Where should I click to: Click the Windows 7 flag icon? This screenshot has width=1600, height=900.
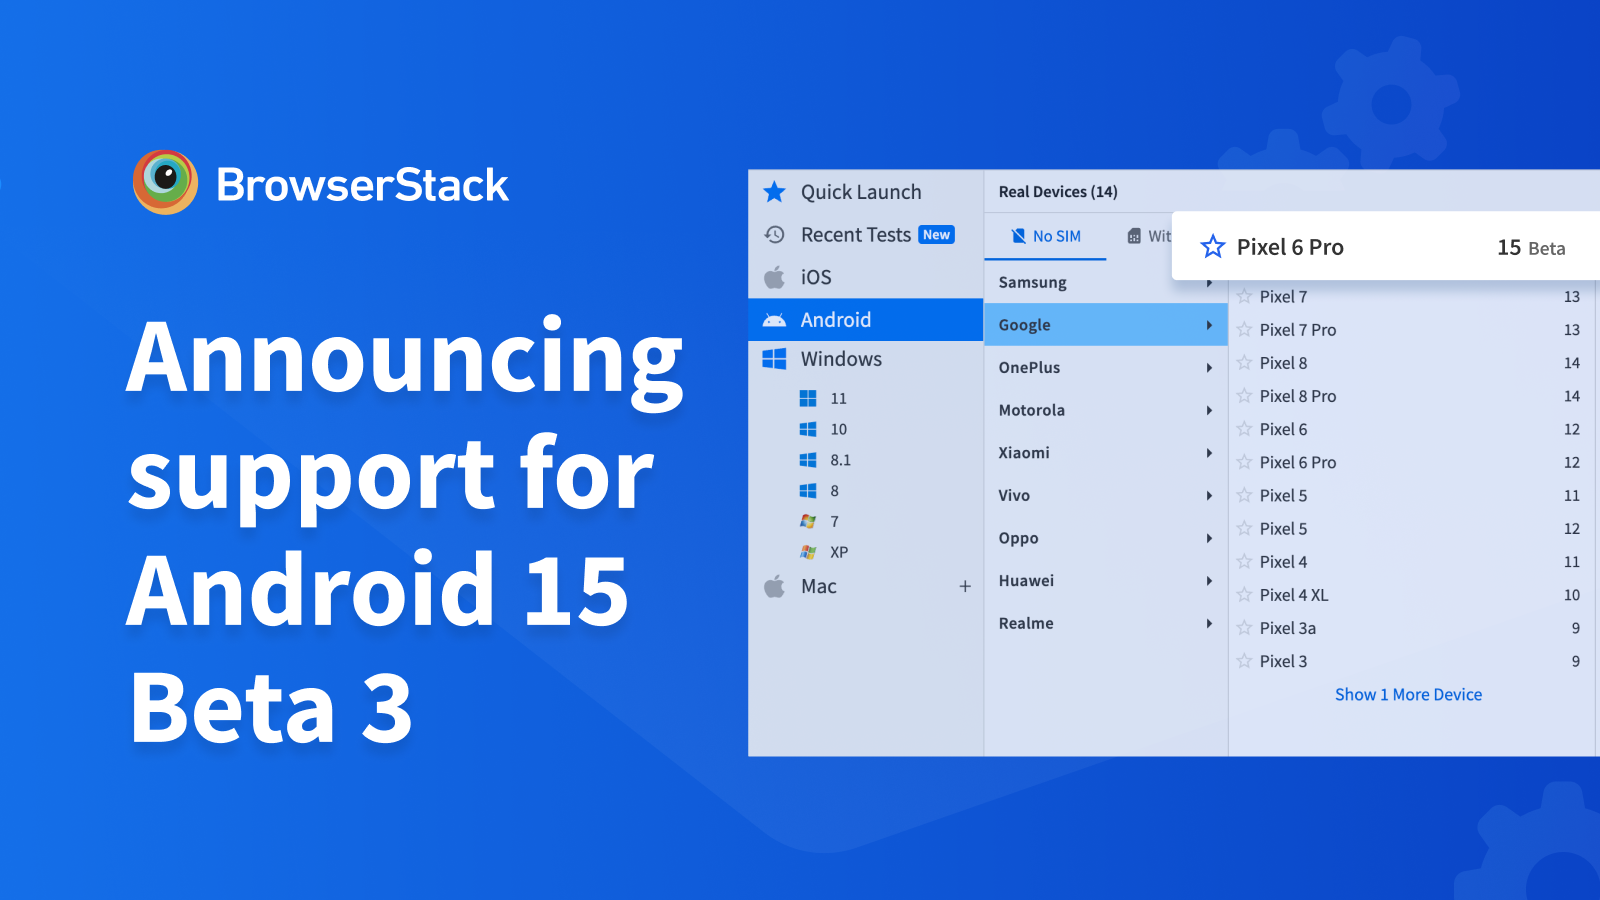[x=808, y=521]
